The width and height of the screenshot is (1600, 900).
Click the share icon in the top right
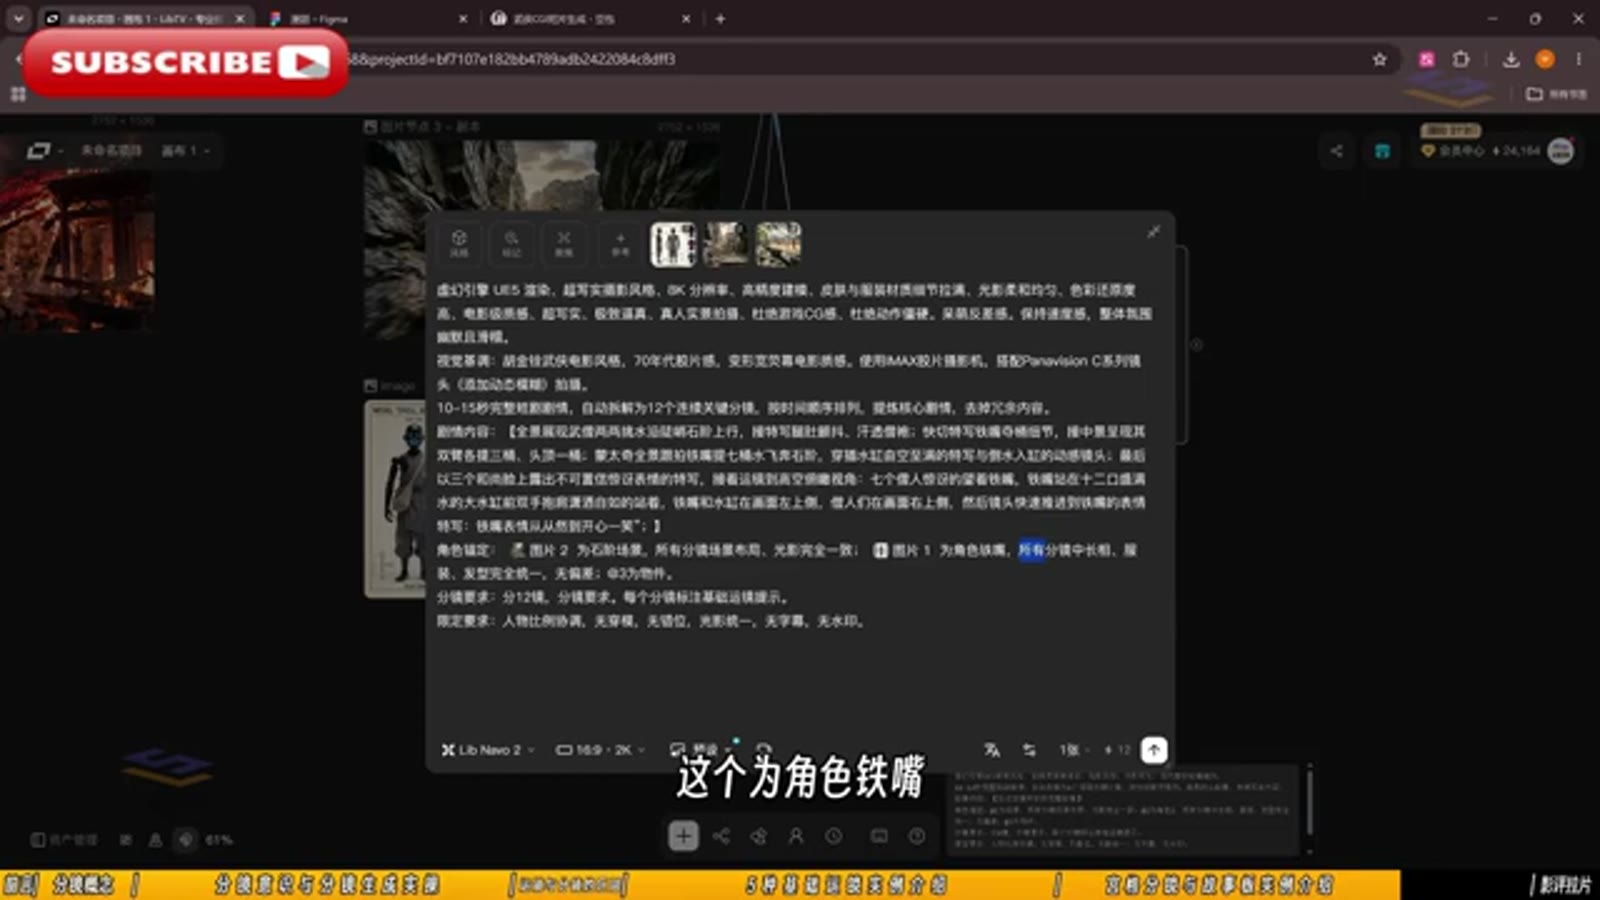pos(1337,151)
